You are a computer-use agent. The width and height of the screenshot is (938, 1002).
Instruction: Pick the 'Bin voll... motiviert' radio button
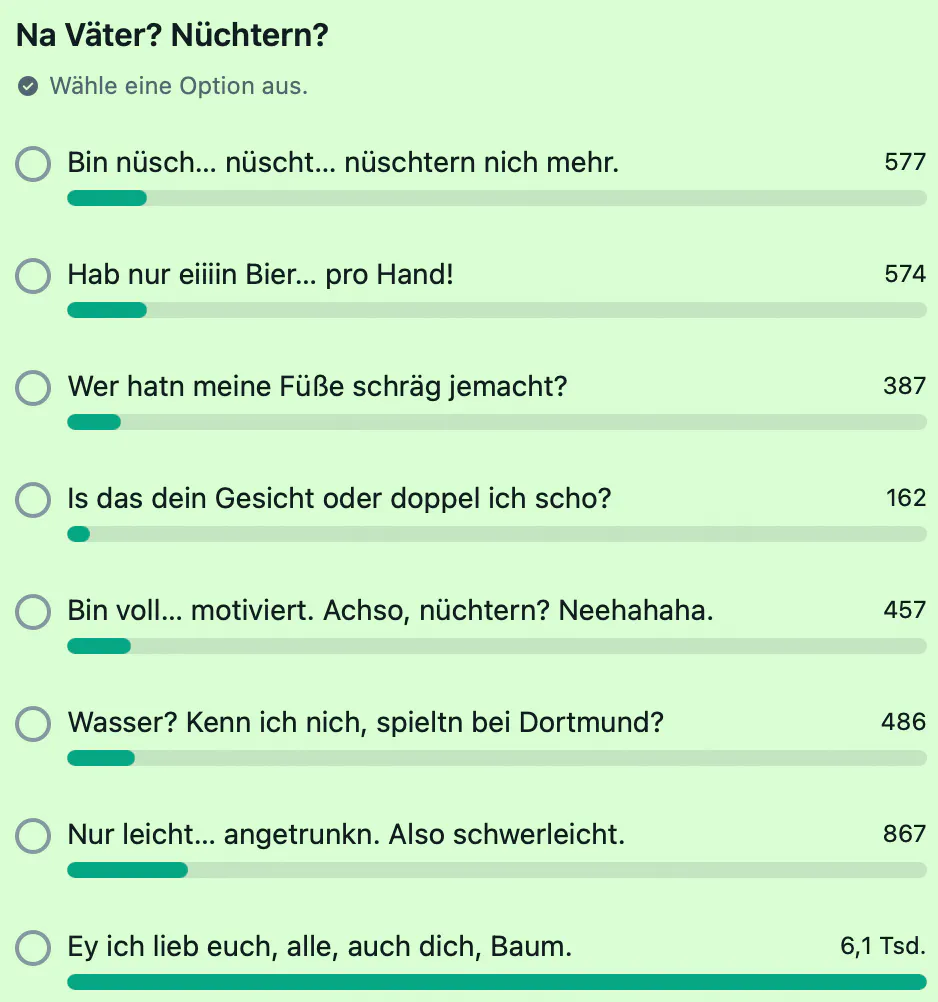(x=33, y=612)
